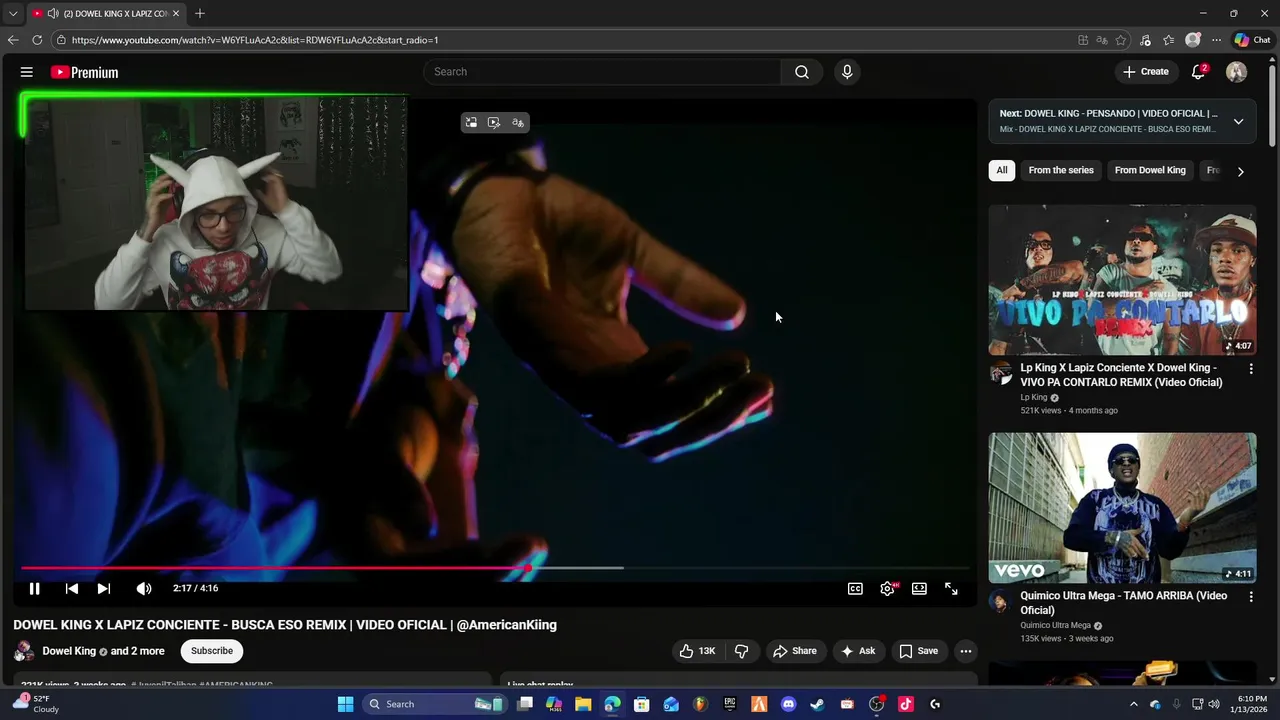Go back in browser

pos(13,40)
